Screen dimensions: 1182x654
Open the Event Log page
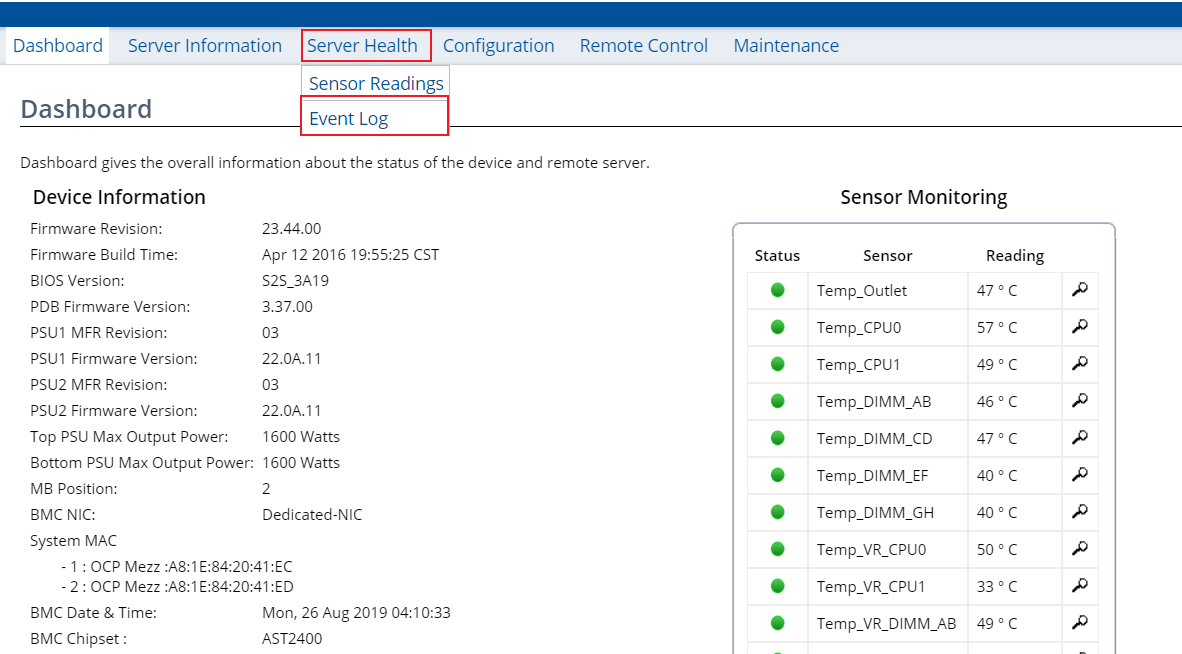349,117
